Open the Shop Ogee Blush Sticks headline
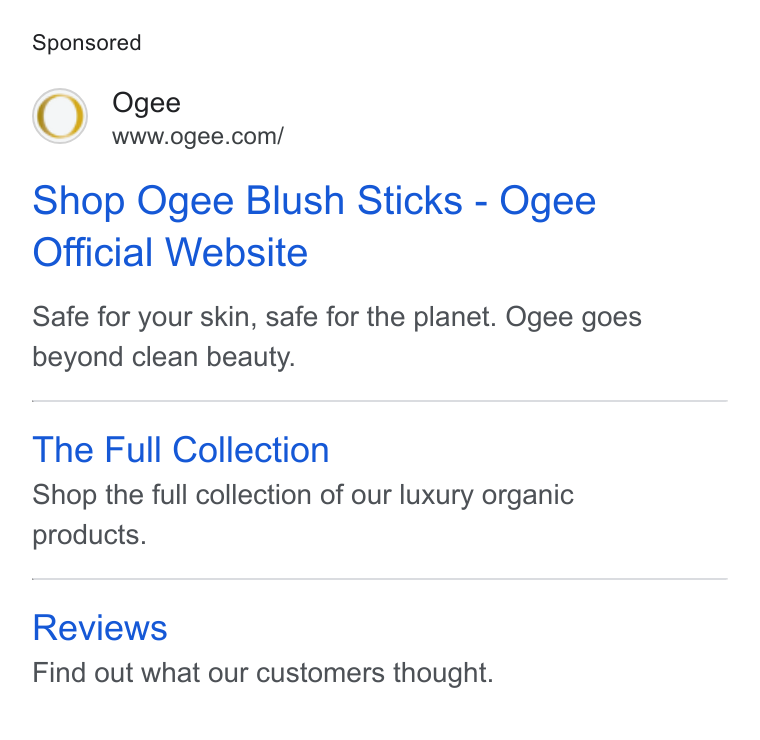760x740 pixels. pos(314,226)
